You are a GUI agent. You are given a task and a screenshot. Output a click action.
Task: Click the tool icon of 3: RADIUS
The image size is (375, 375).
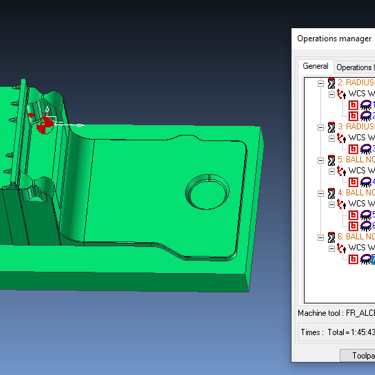(x=331, y=127)
